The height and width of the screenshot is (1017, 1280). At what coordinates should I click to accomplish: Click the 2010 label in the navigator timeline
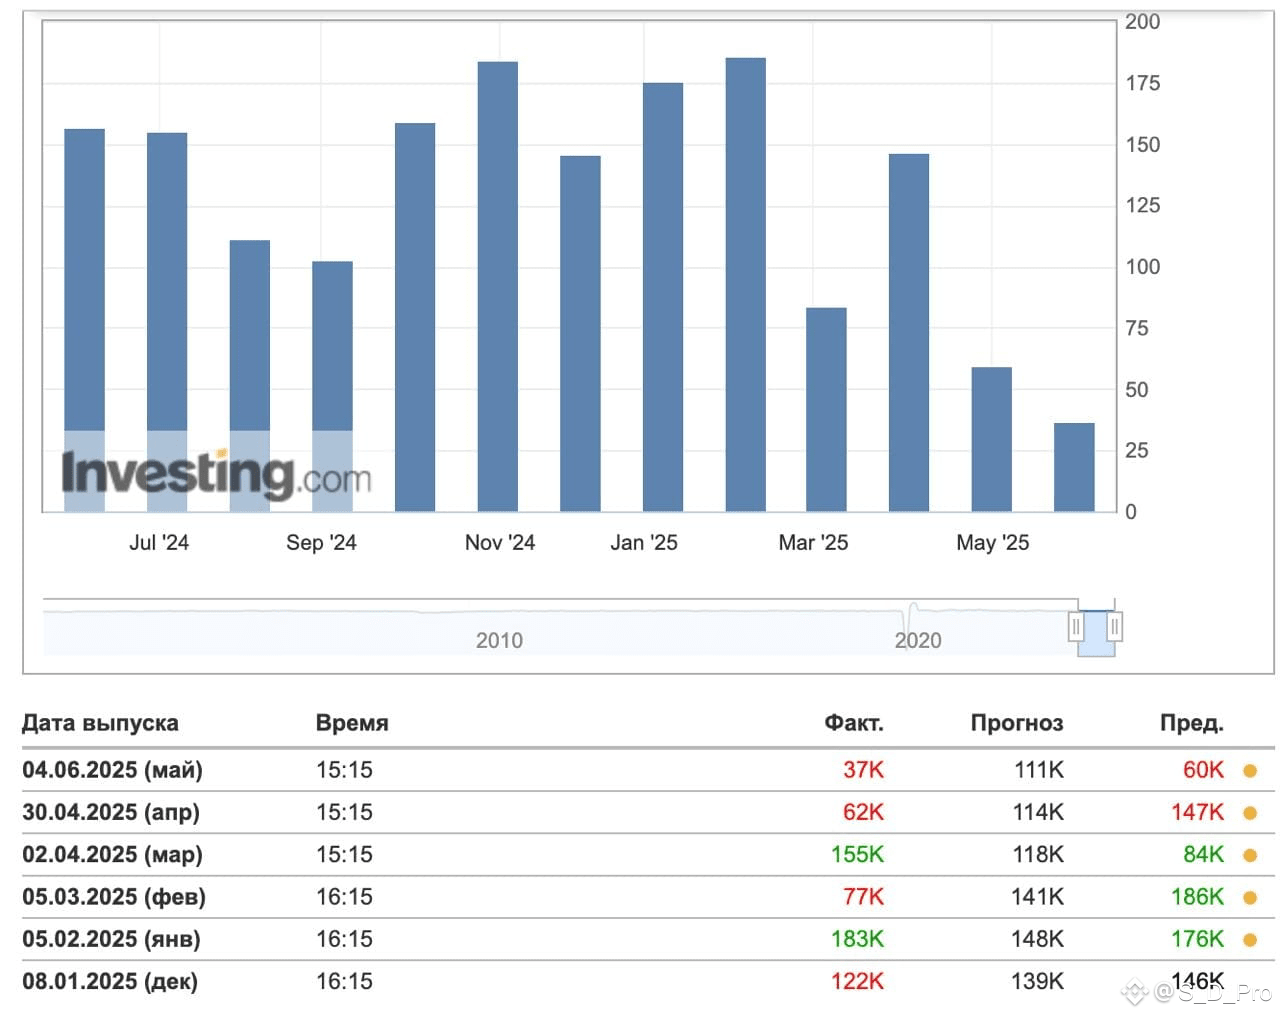(x=499, y=640)
